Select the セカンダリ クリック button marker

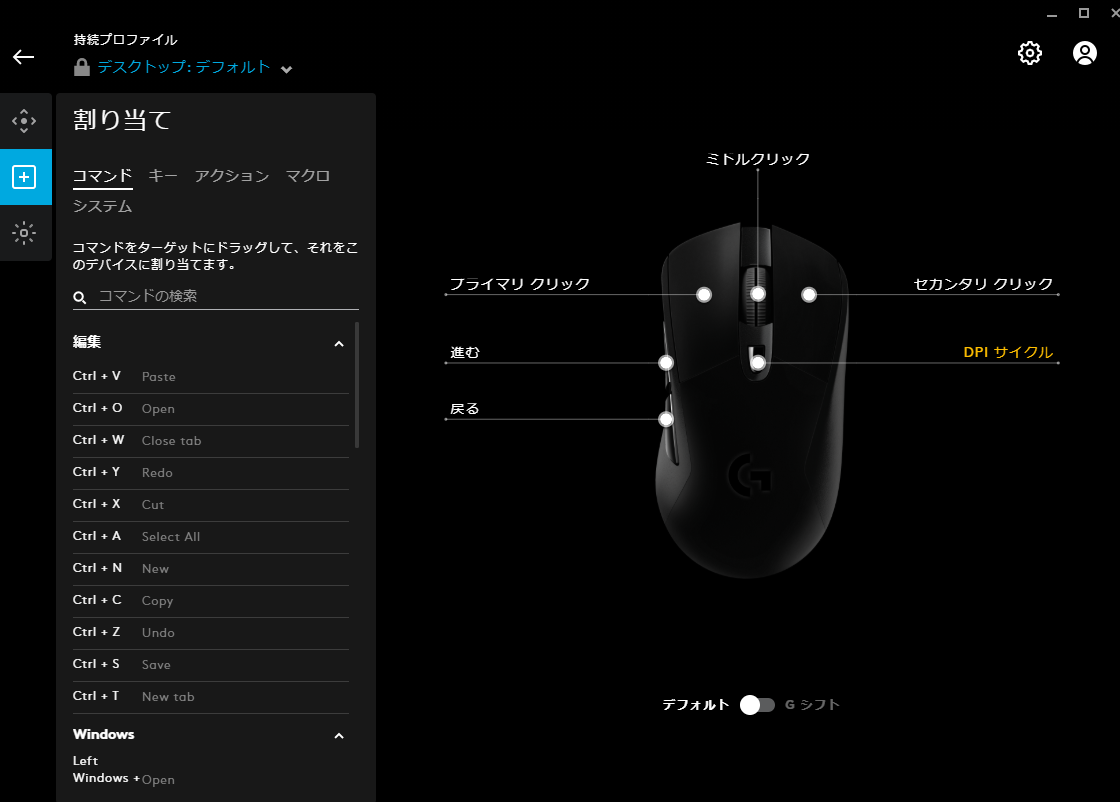point(809,295)
